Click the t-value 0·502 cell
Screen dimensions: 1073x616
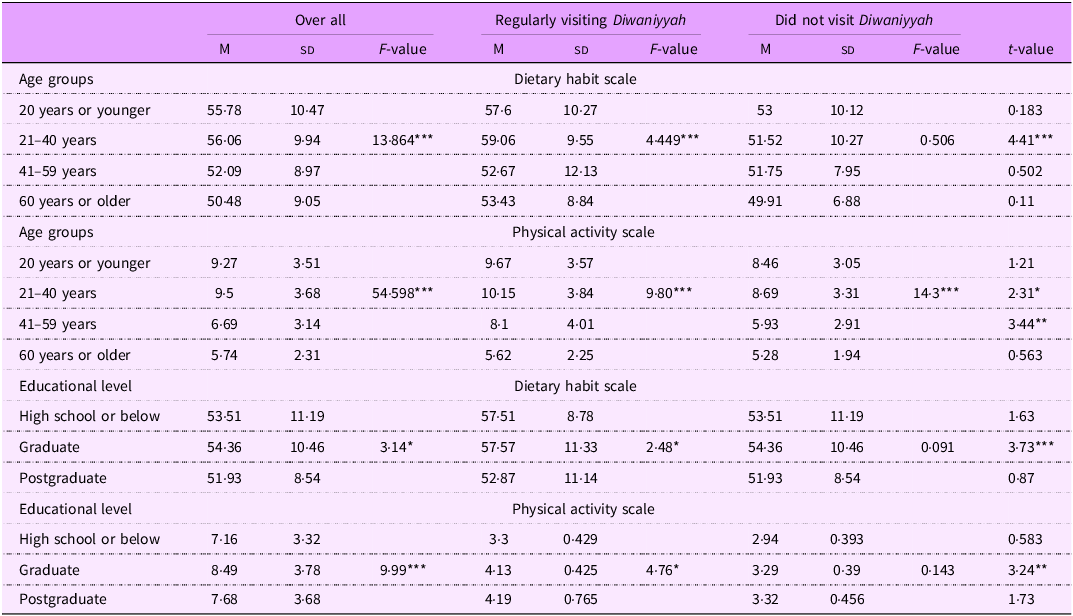tap(1025, 171)
